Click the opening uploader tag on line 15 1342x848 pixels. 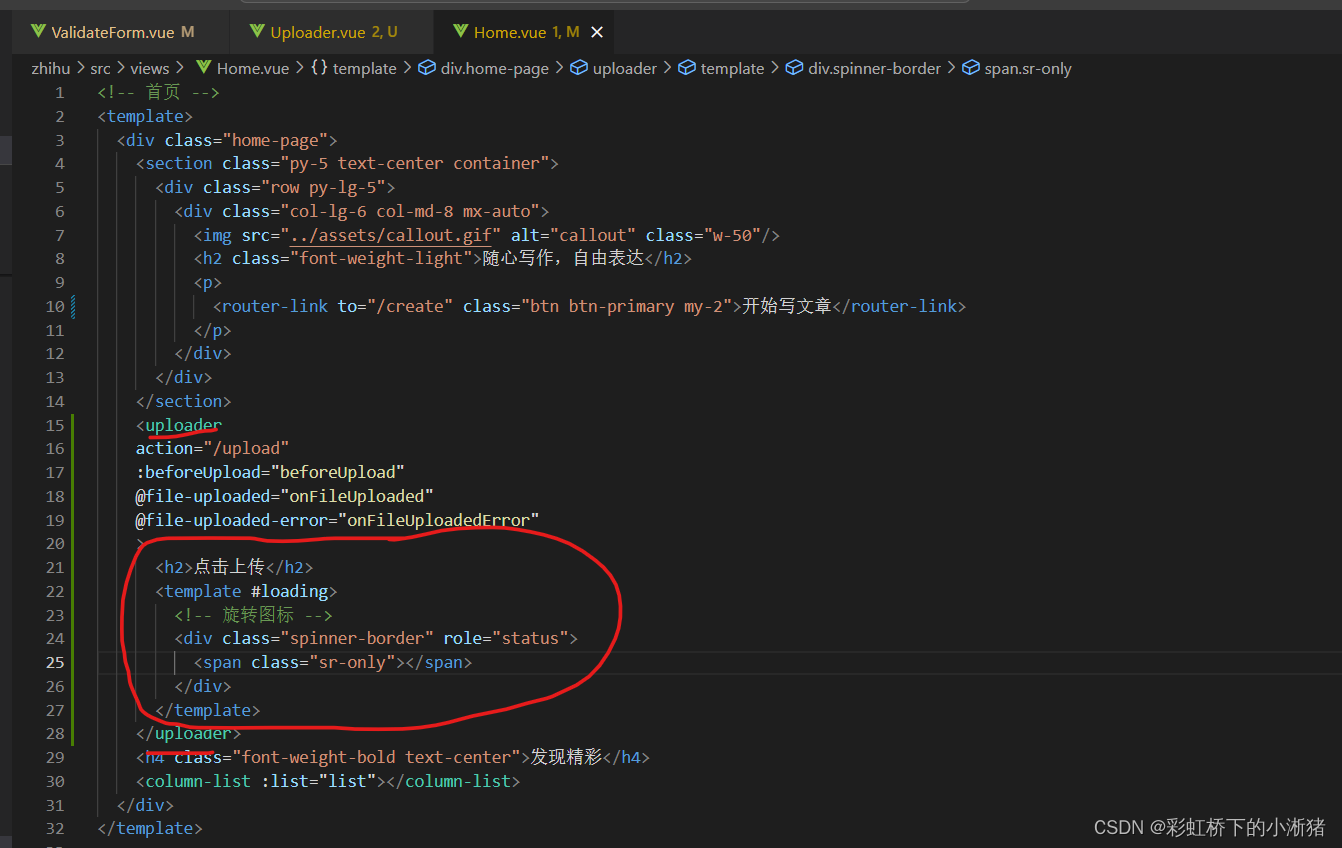point(179,425)
